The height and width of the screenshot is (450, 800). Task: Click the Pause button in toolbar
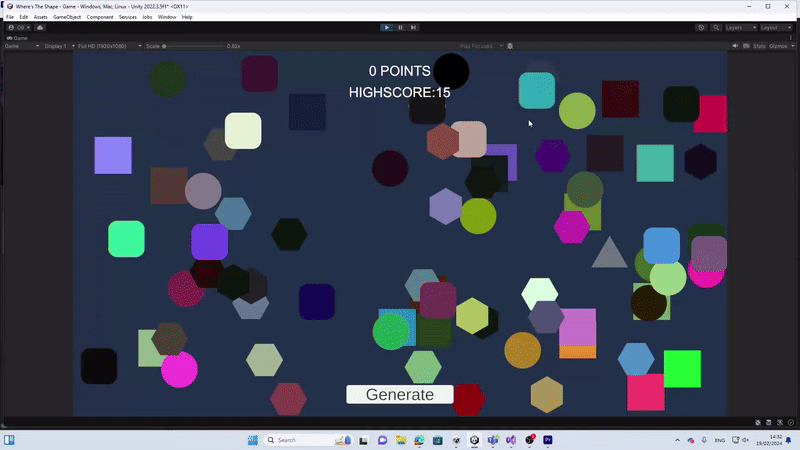coord(400,27)
